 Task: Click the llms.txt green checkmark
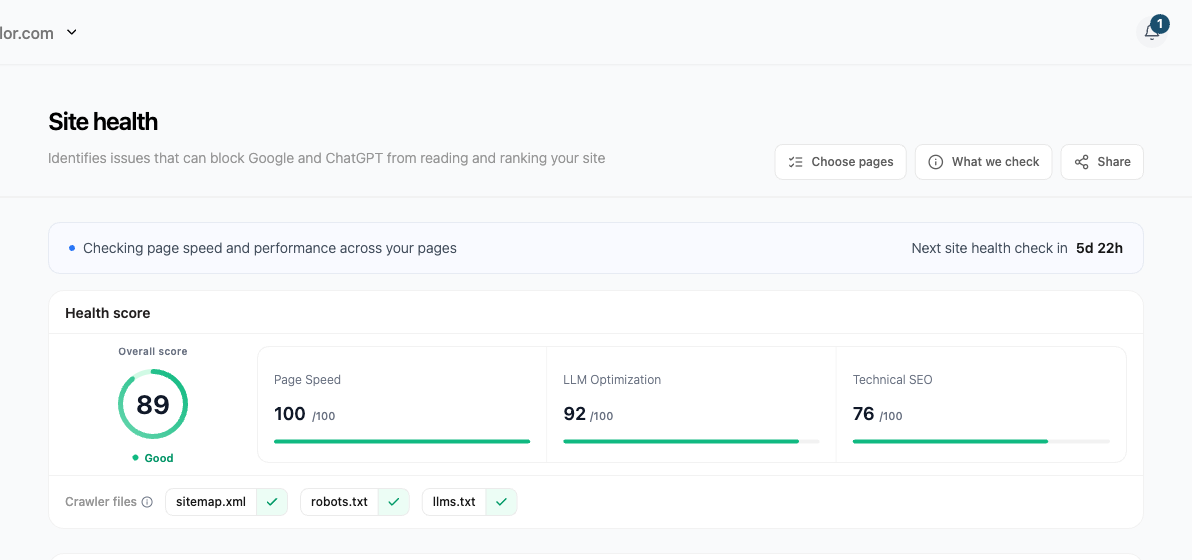click(x=501, y=502)
